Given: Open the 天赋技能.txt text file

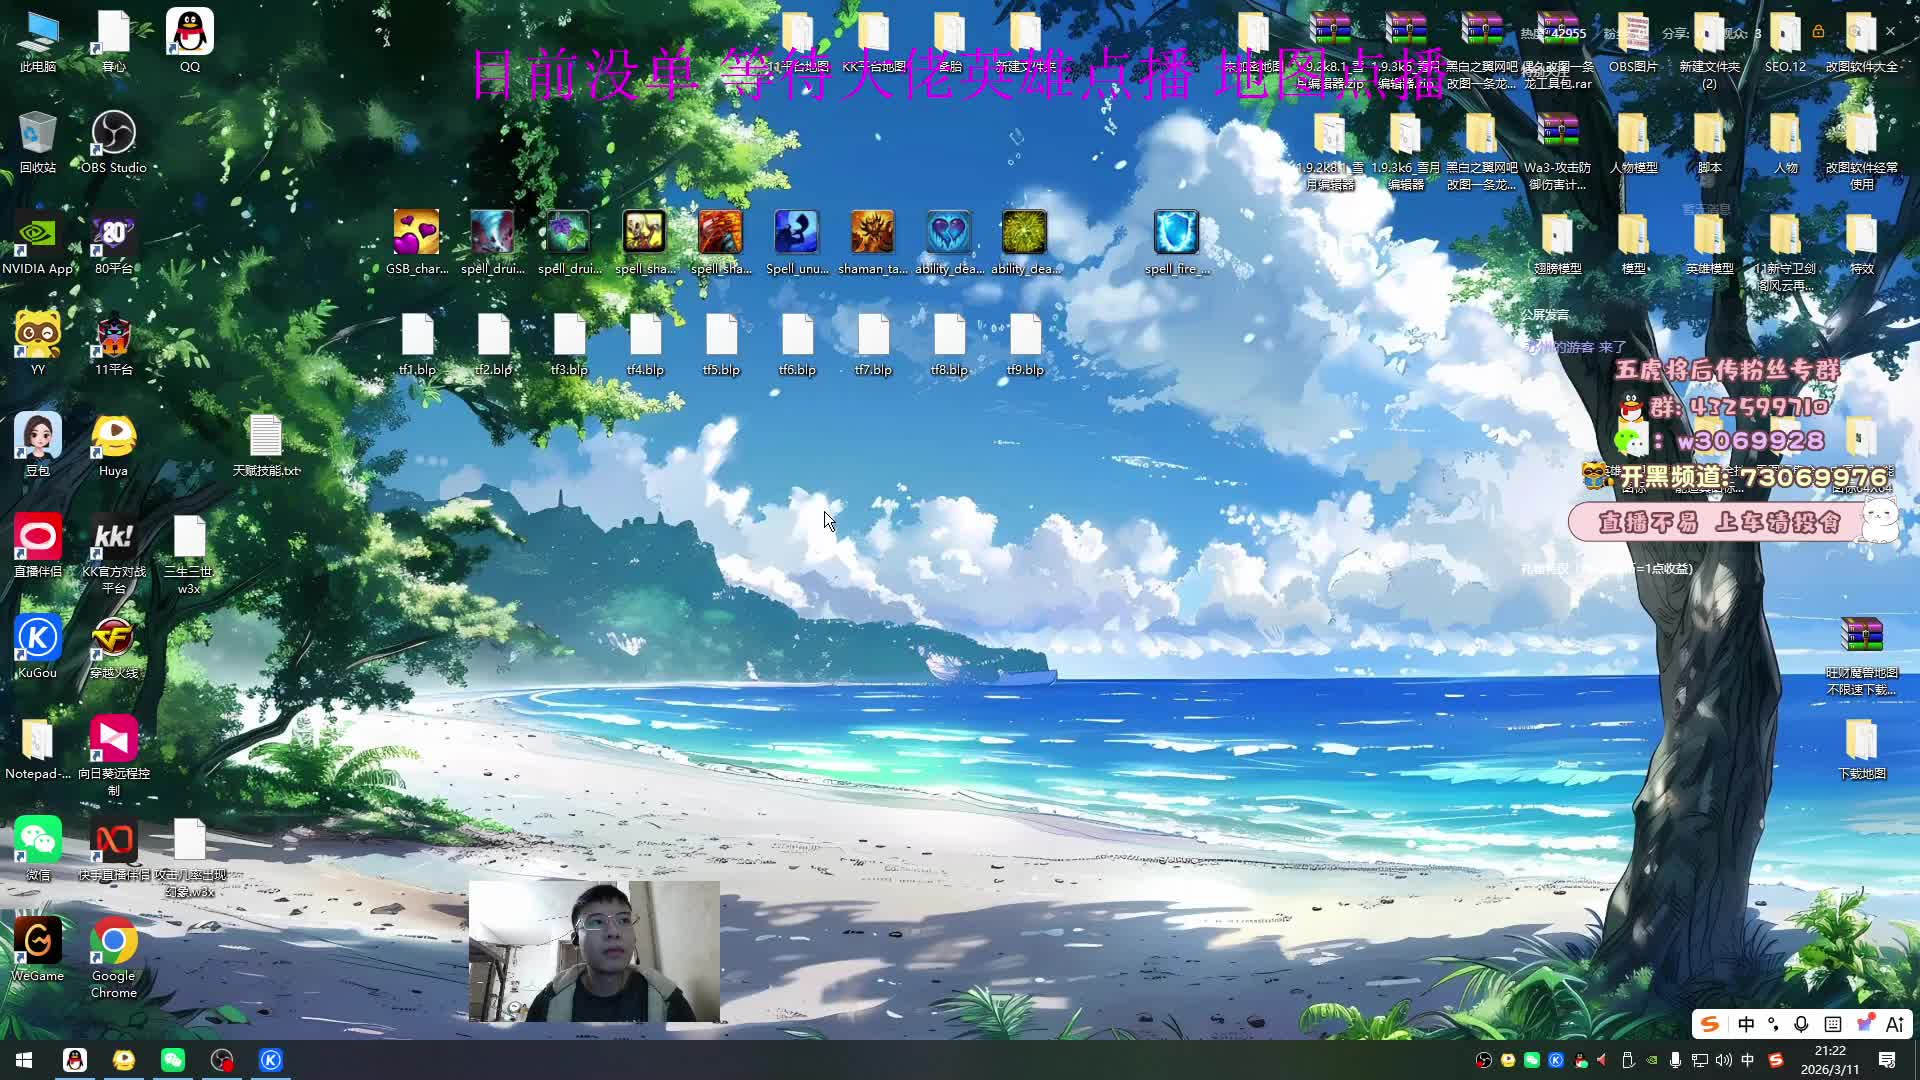Looking at the screenshot, I should tap(265, 437).
